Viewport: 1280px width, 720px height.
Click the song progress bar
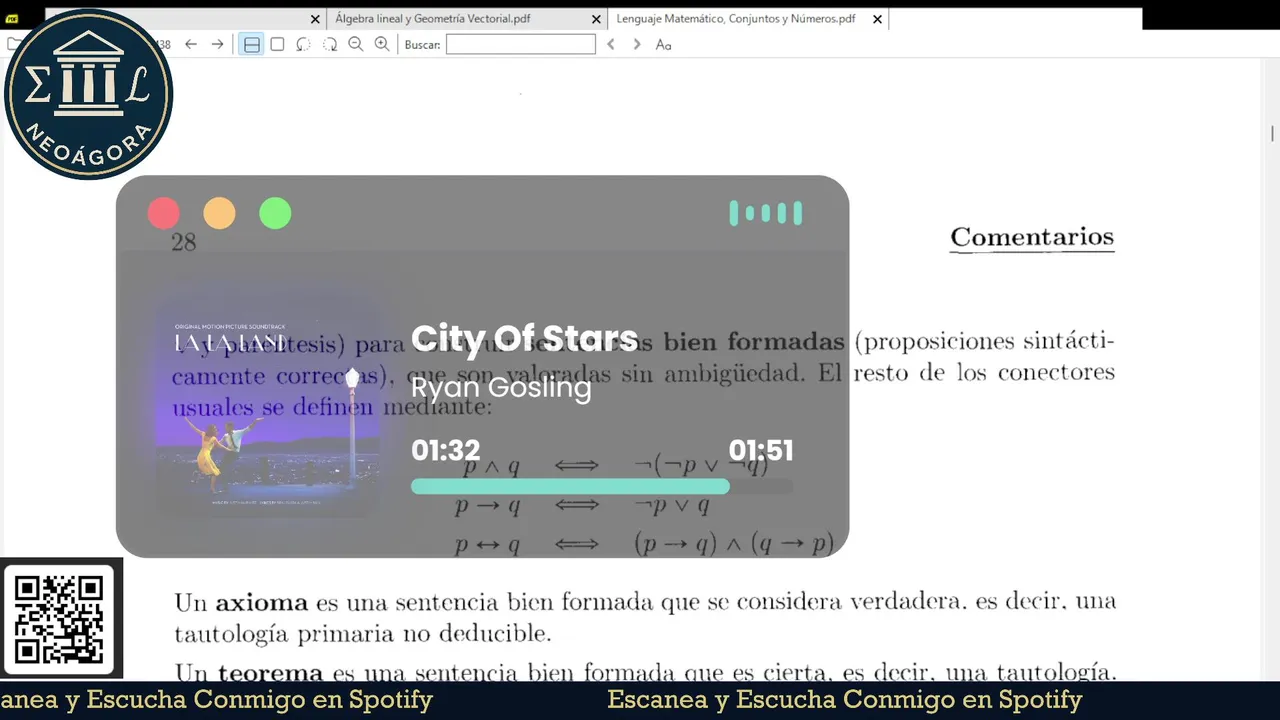point(602,486)
